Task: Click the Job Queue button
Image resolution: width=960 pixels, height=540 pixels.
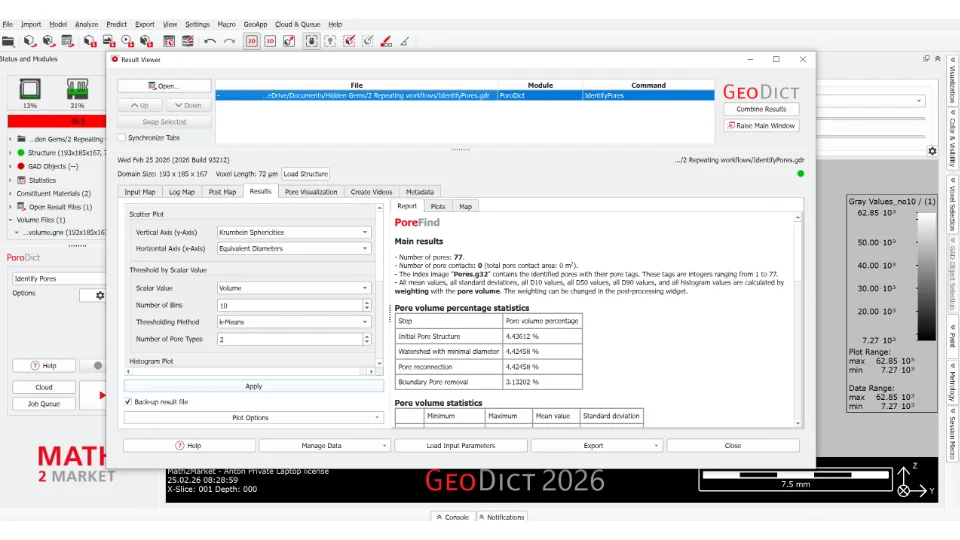Action: tap(44, 404)
